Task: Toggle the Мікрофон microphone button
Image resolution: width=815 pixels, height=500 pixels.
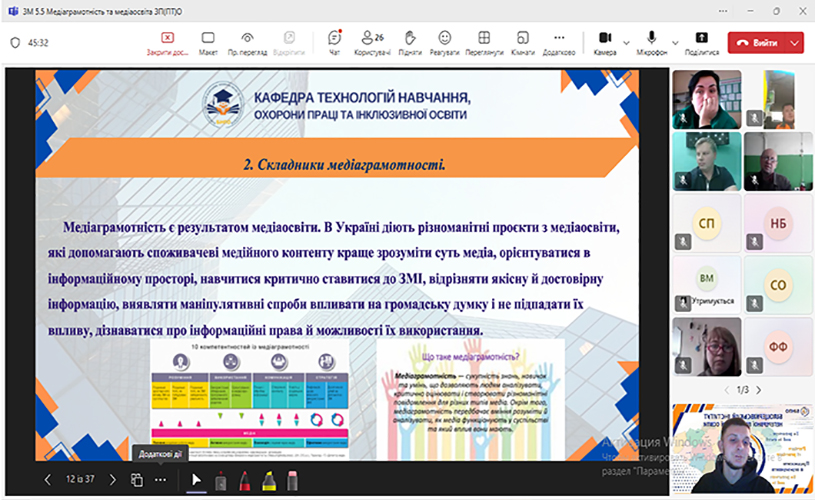Action: coord(651,42)
